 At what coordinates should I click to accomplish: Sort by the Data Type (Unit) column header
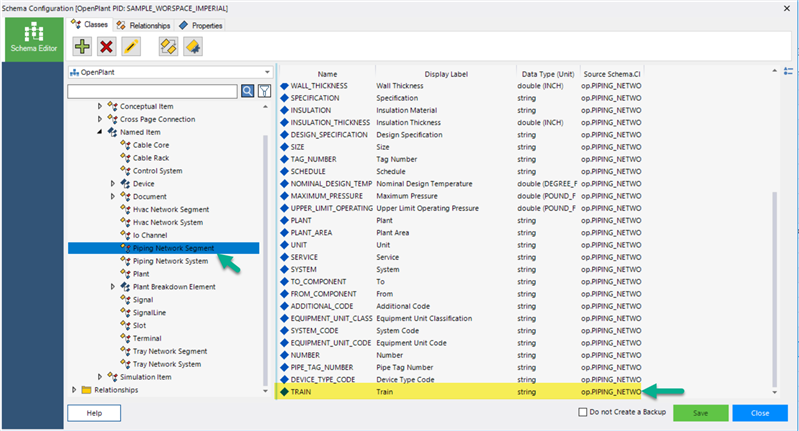click(x=548, y=74)
